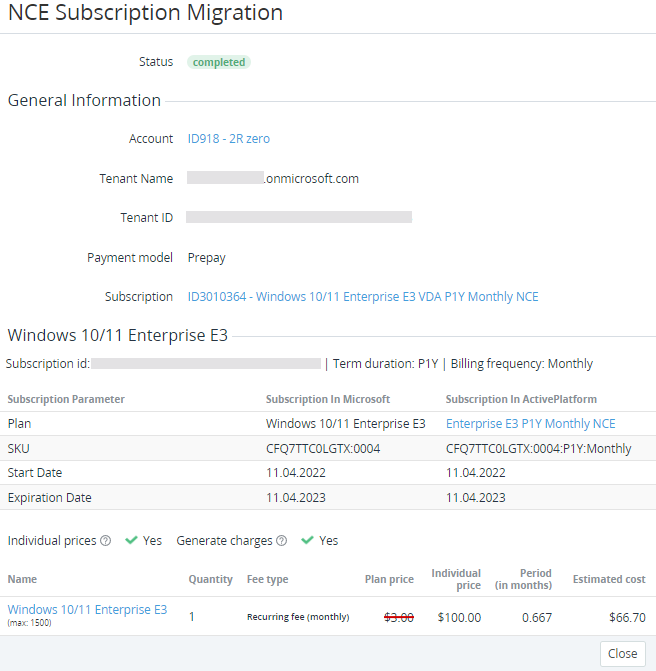Screen dimensions: 656x671
Task: Open Enterprise E3 P1Y Monthly NCE plan link
Action: [531, 424]
